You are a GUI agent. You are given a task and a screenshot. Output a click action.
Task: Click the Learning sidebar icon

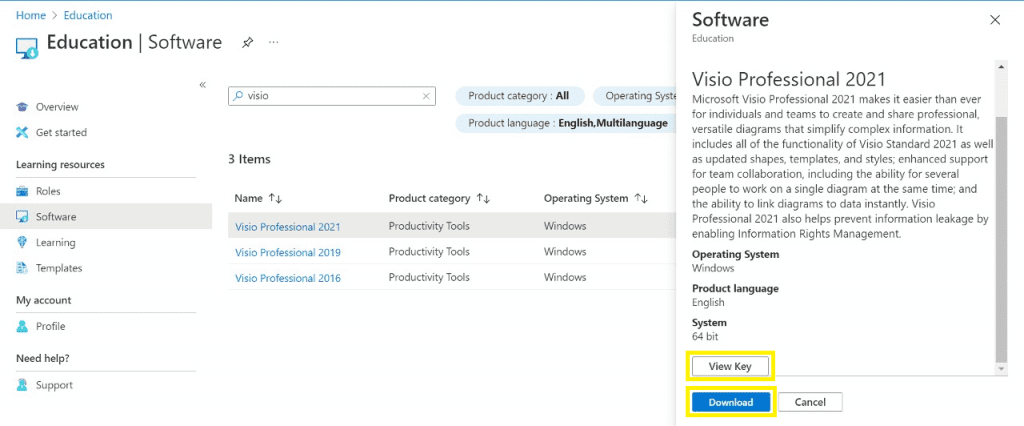point(23,242)
